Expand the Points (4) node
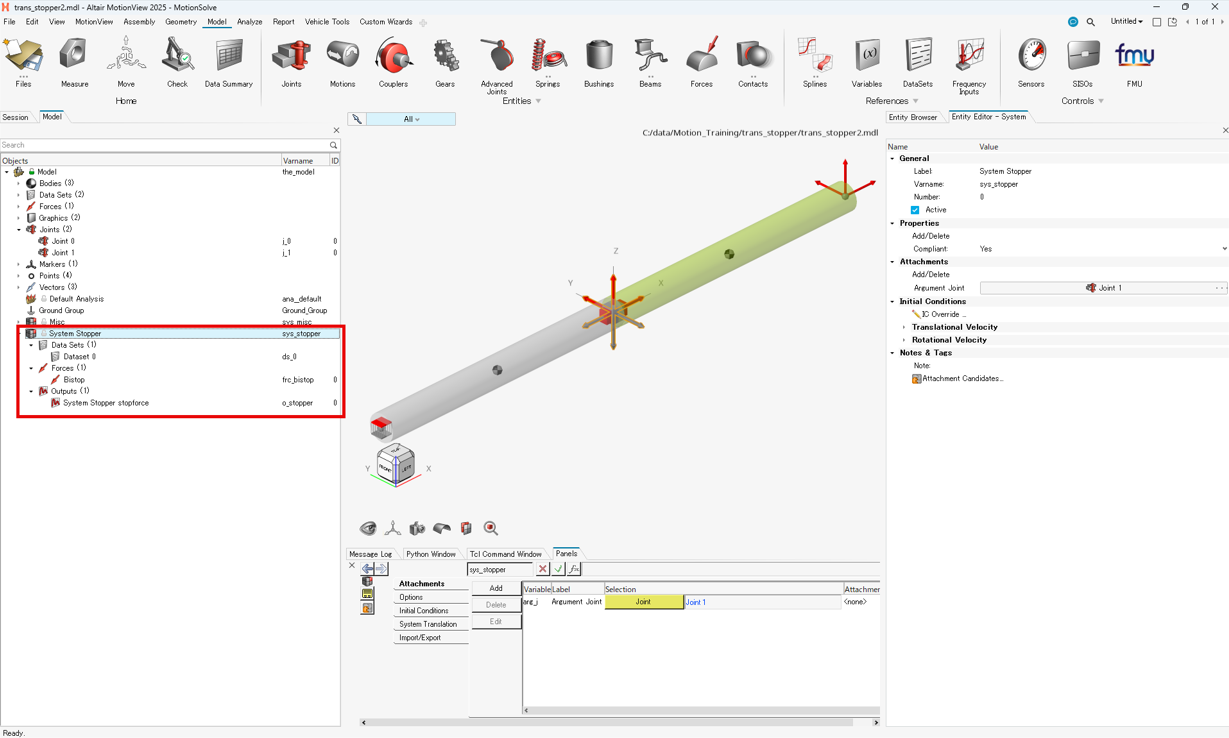This screenshot has width=1229, height=738. tap(19, 275)
